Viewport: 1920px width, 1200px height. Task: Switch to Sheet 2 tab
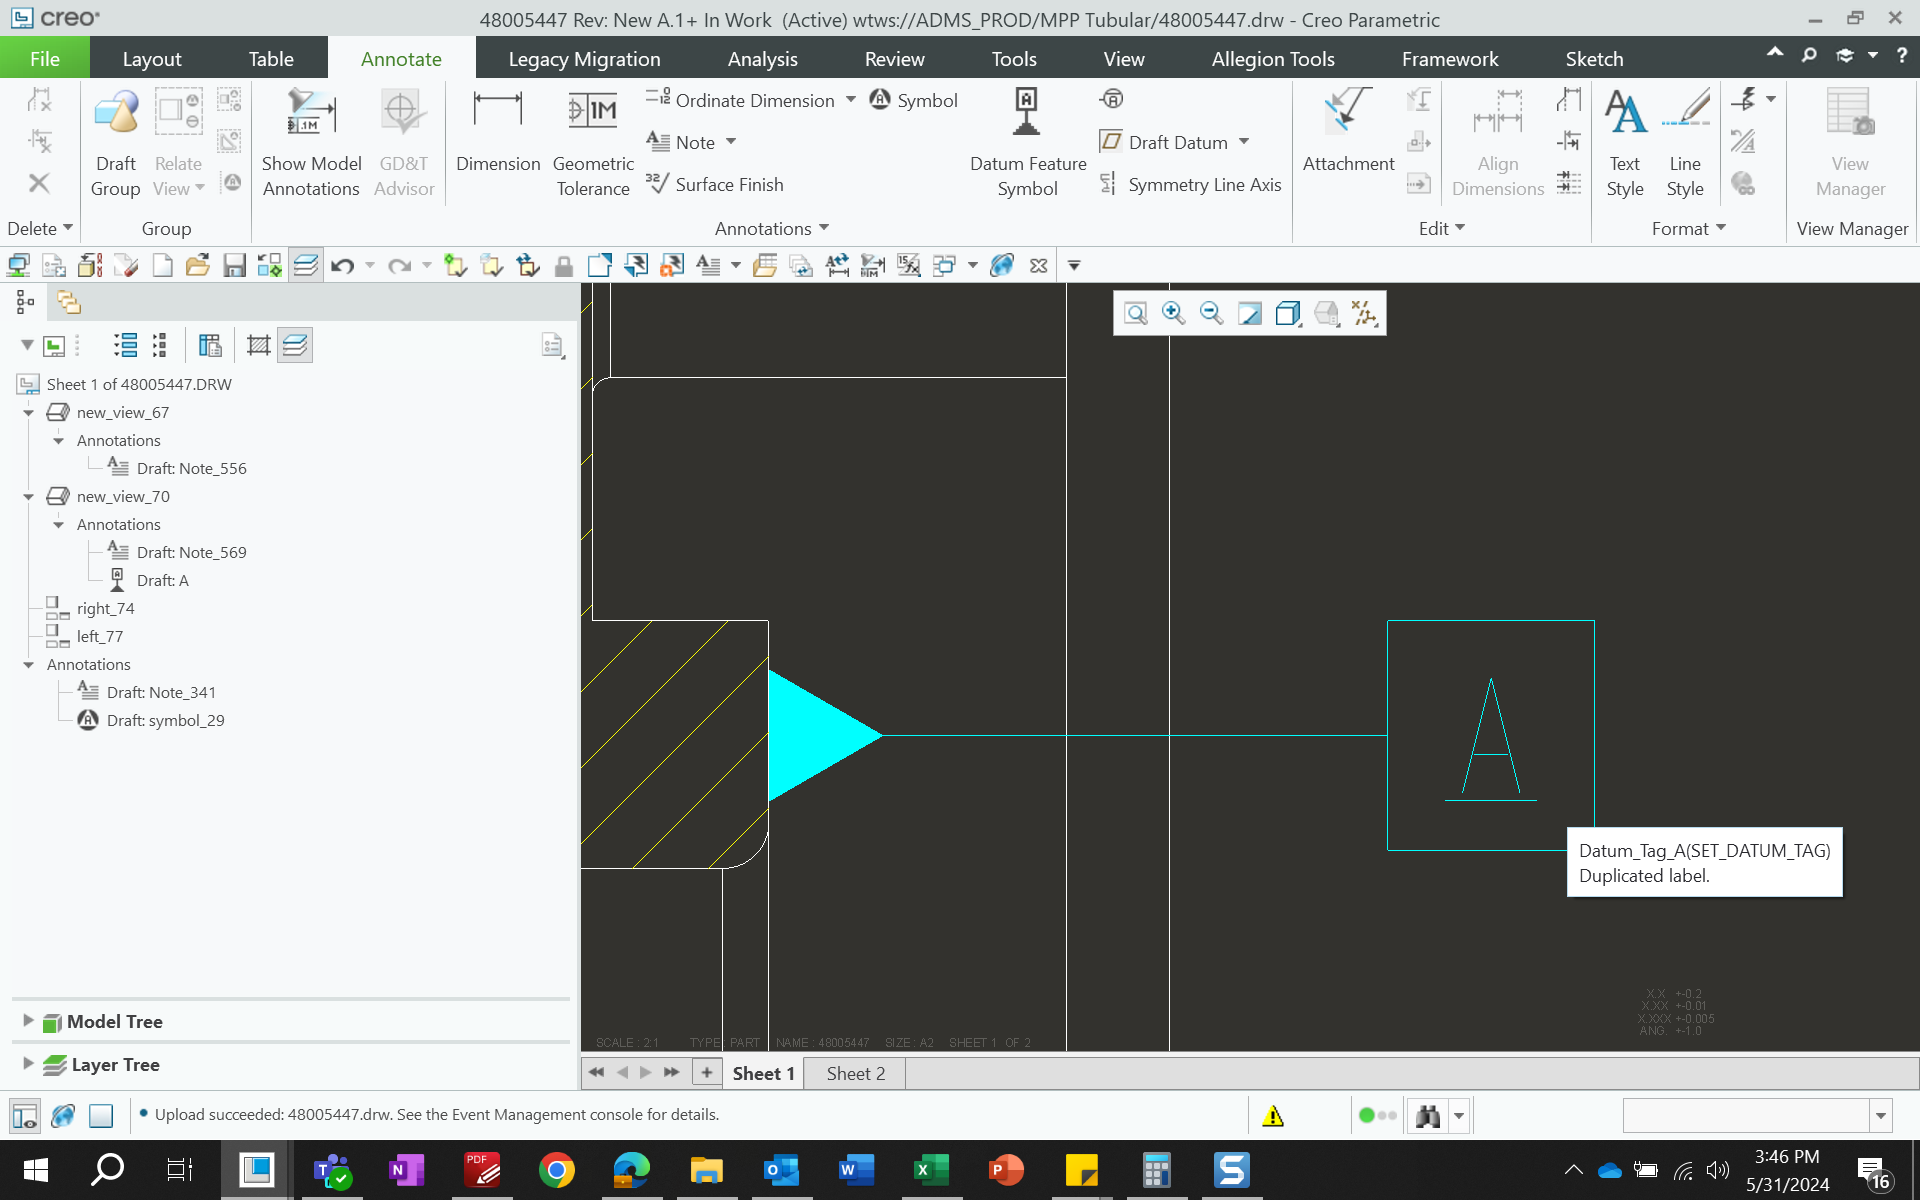(855, 1073)
